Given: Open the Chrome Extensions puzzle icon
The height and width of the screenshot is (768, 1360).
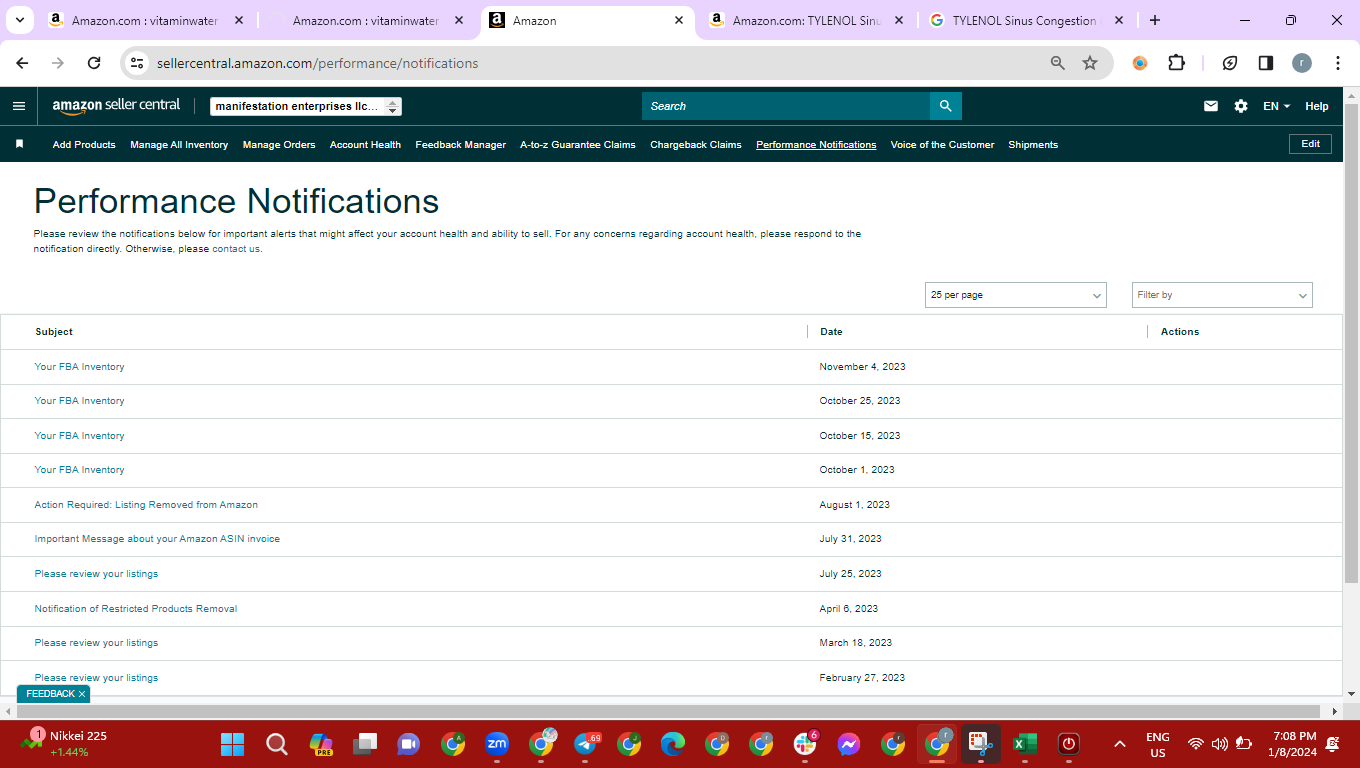Looking at the screenshot, I should [1177, 63].
